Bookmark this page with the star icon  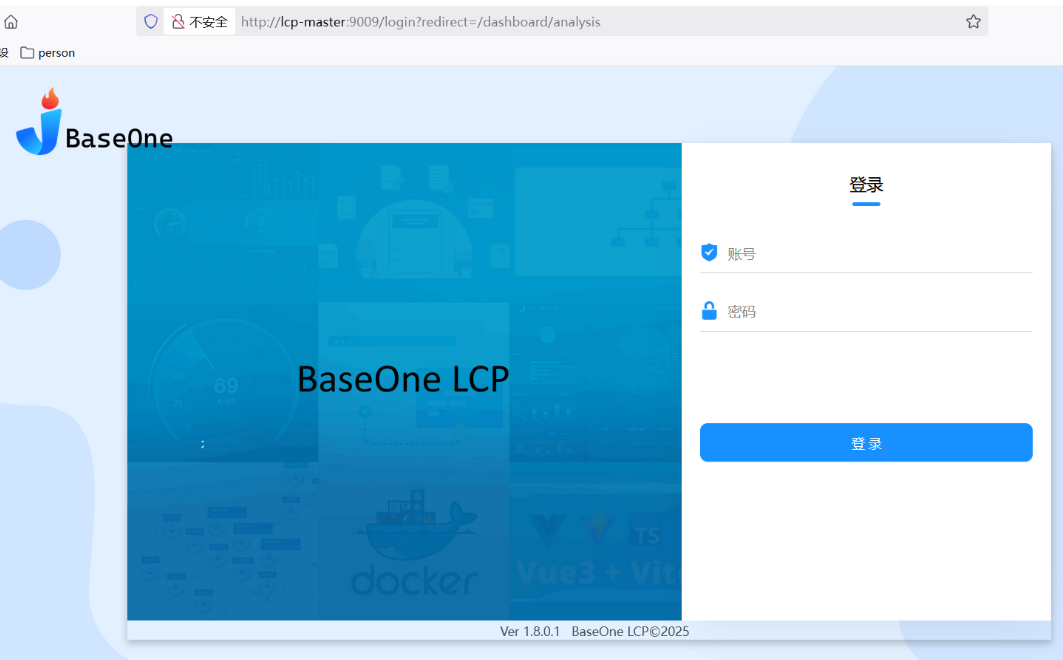[974, 22]
